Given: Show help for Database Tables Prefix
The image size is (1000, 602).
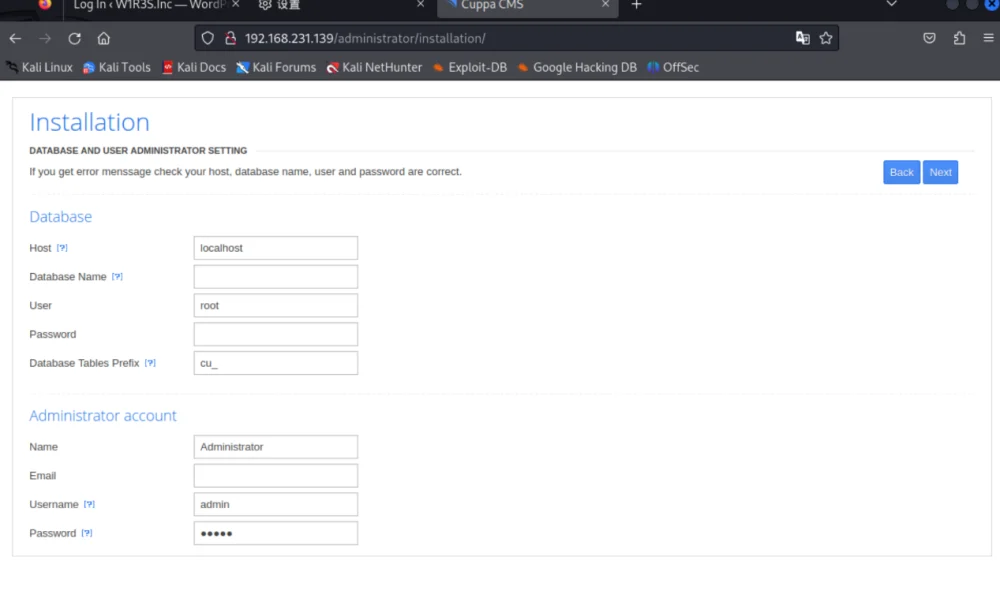Looking at the screenshot, I should pos(150,362).
